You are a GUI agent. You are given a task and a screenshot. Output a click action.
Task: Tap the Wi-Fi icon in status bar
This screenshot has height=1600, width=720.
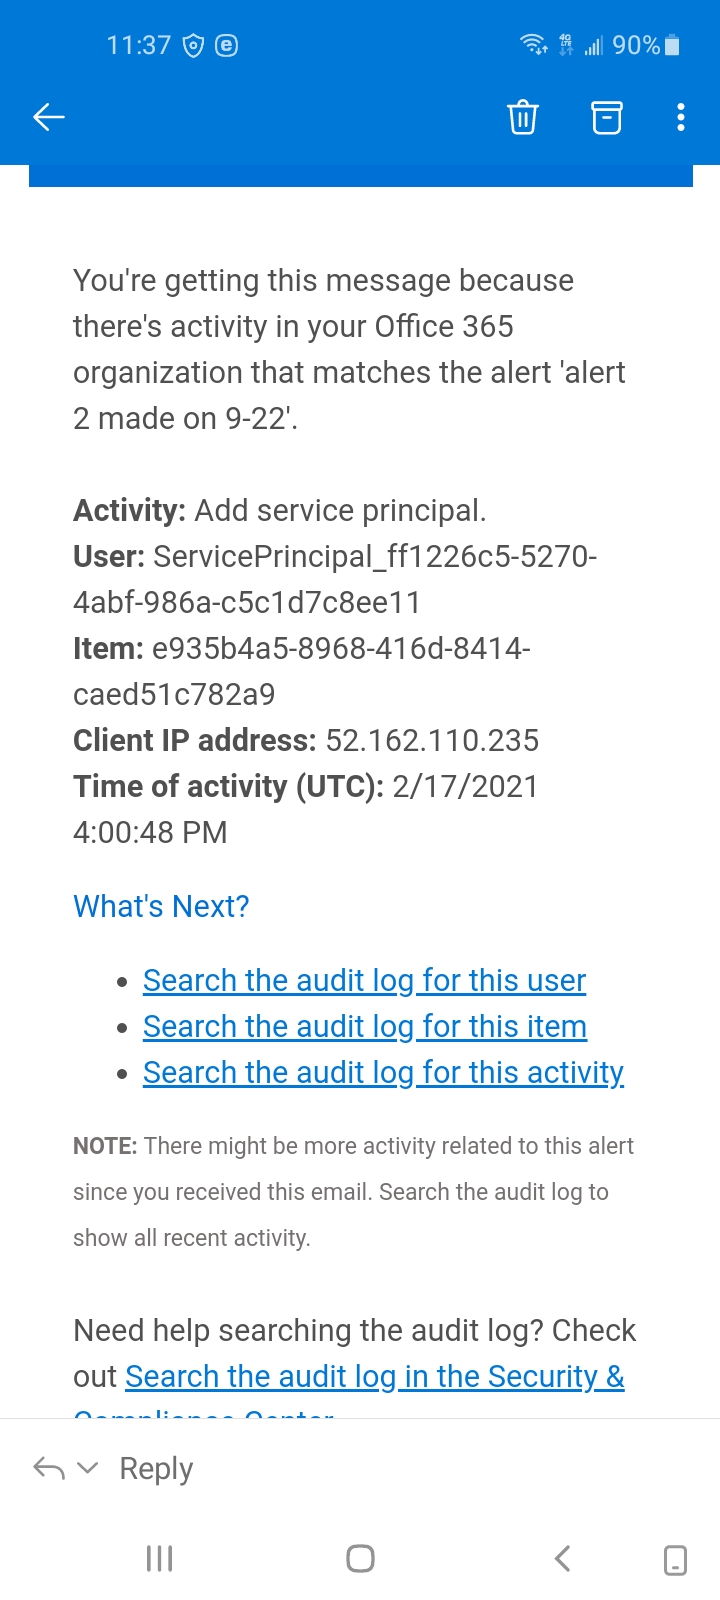pyautogui.click(x=533, y=45)
